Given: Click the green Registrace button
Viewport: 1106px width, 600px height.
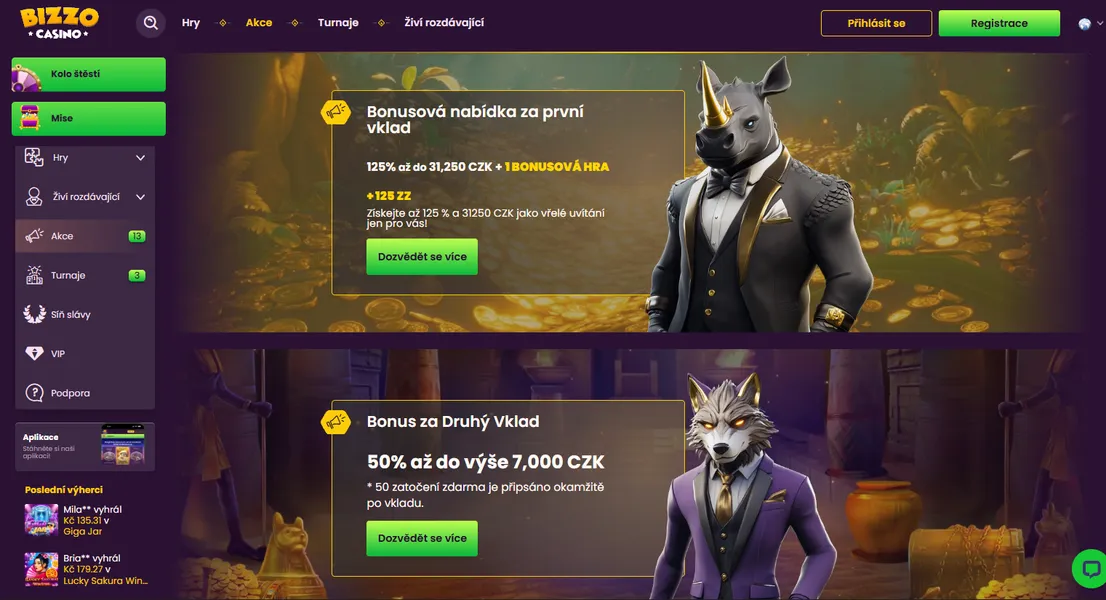Looking at the screenshot, I should click(999, 22).
